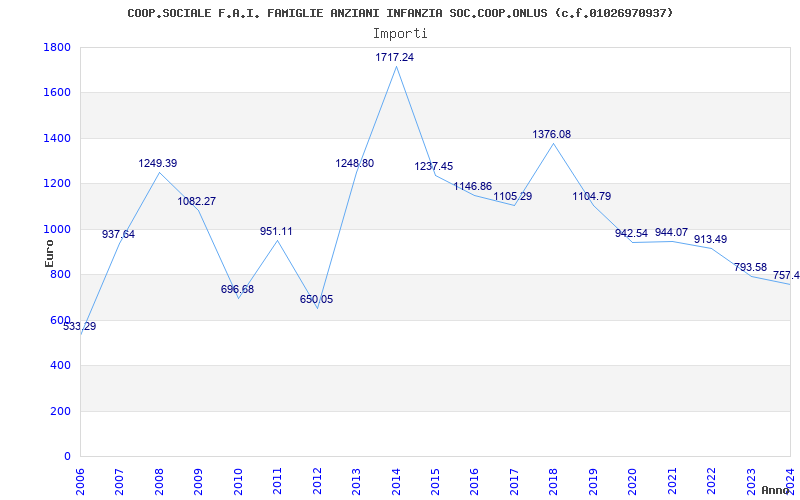Click the 1000 y-axis tick label
The height and width of the screenshot is (500, 800).
click(57, 230)
